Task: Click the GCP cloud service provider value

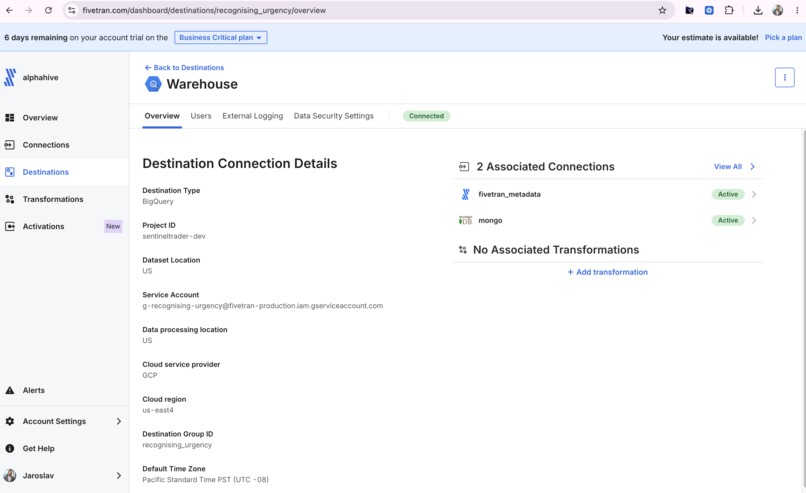Action: click(150, 375)
